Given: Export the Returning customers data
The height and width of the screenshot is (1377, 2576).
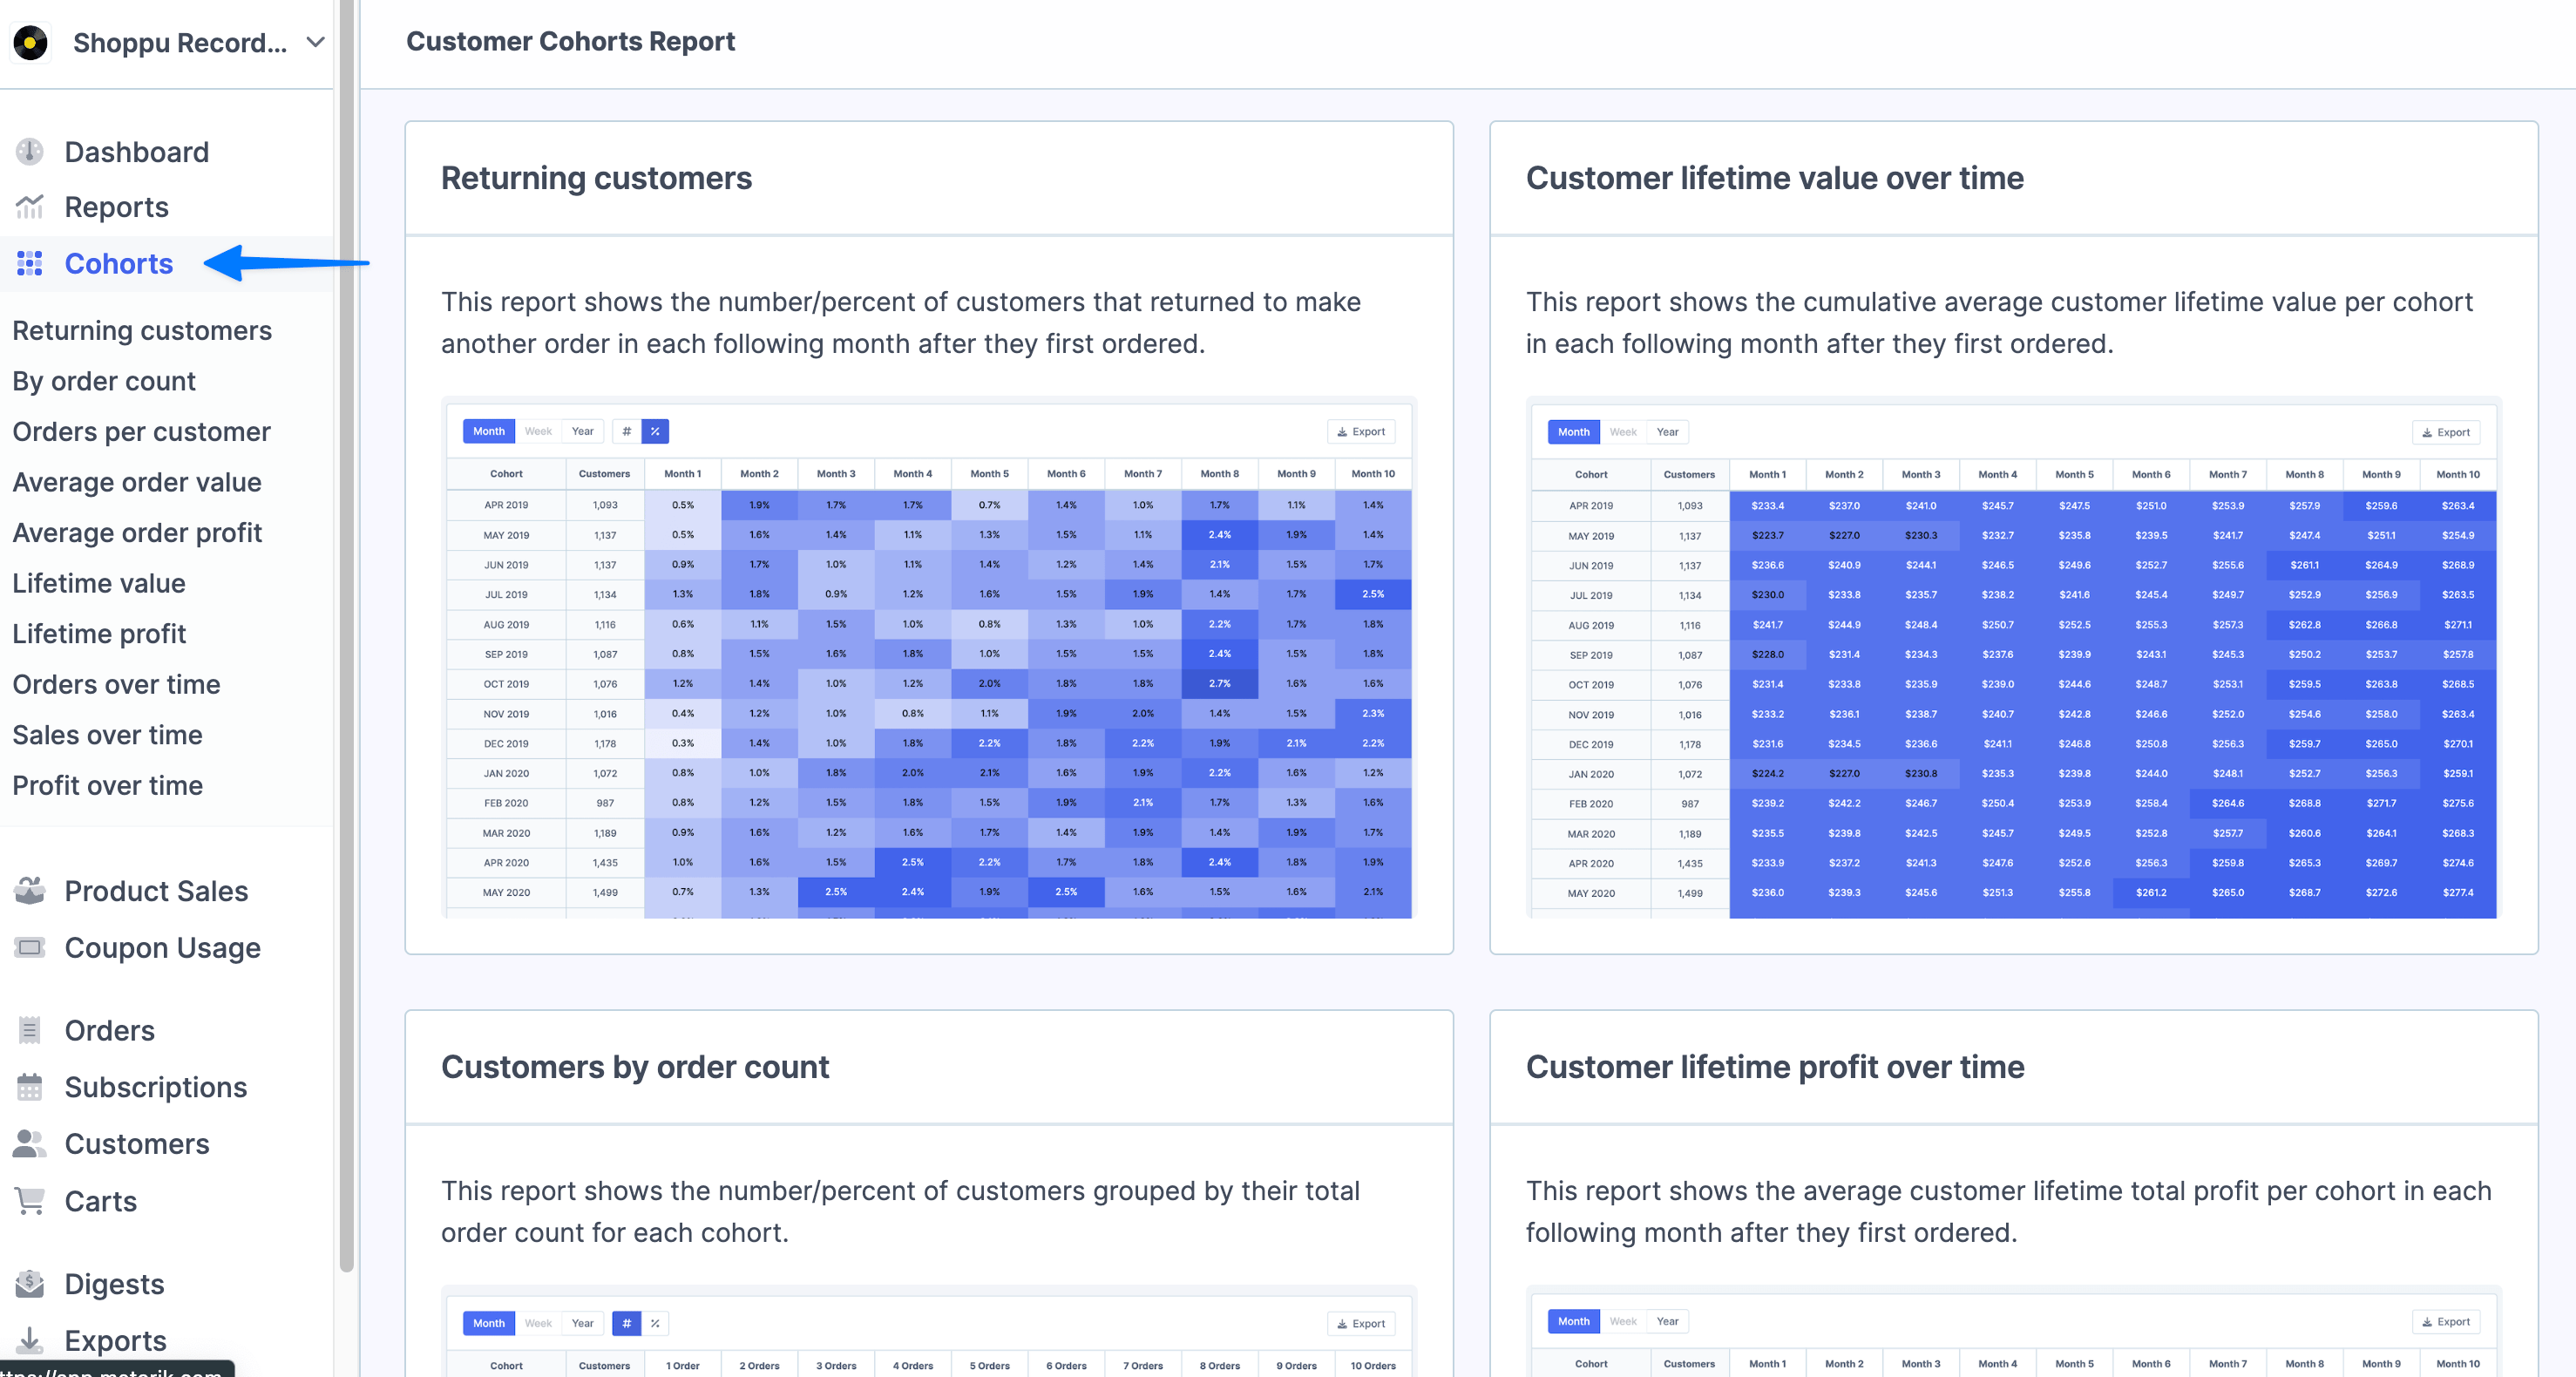Looking at the screenshot, I should tap(1360, 431).
